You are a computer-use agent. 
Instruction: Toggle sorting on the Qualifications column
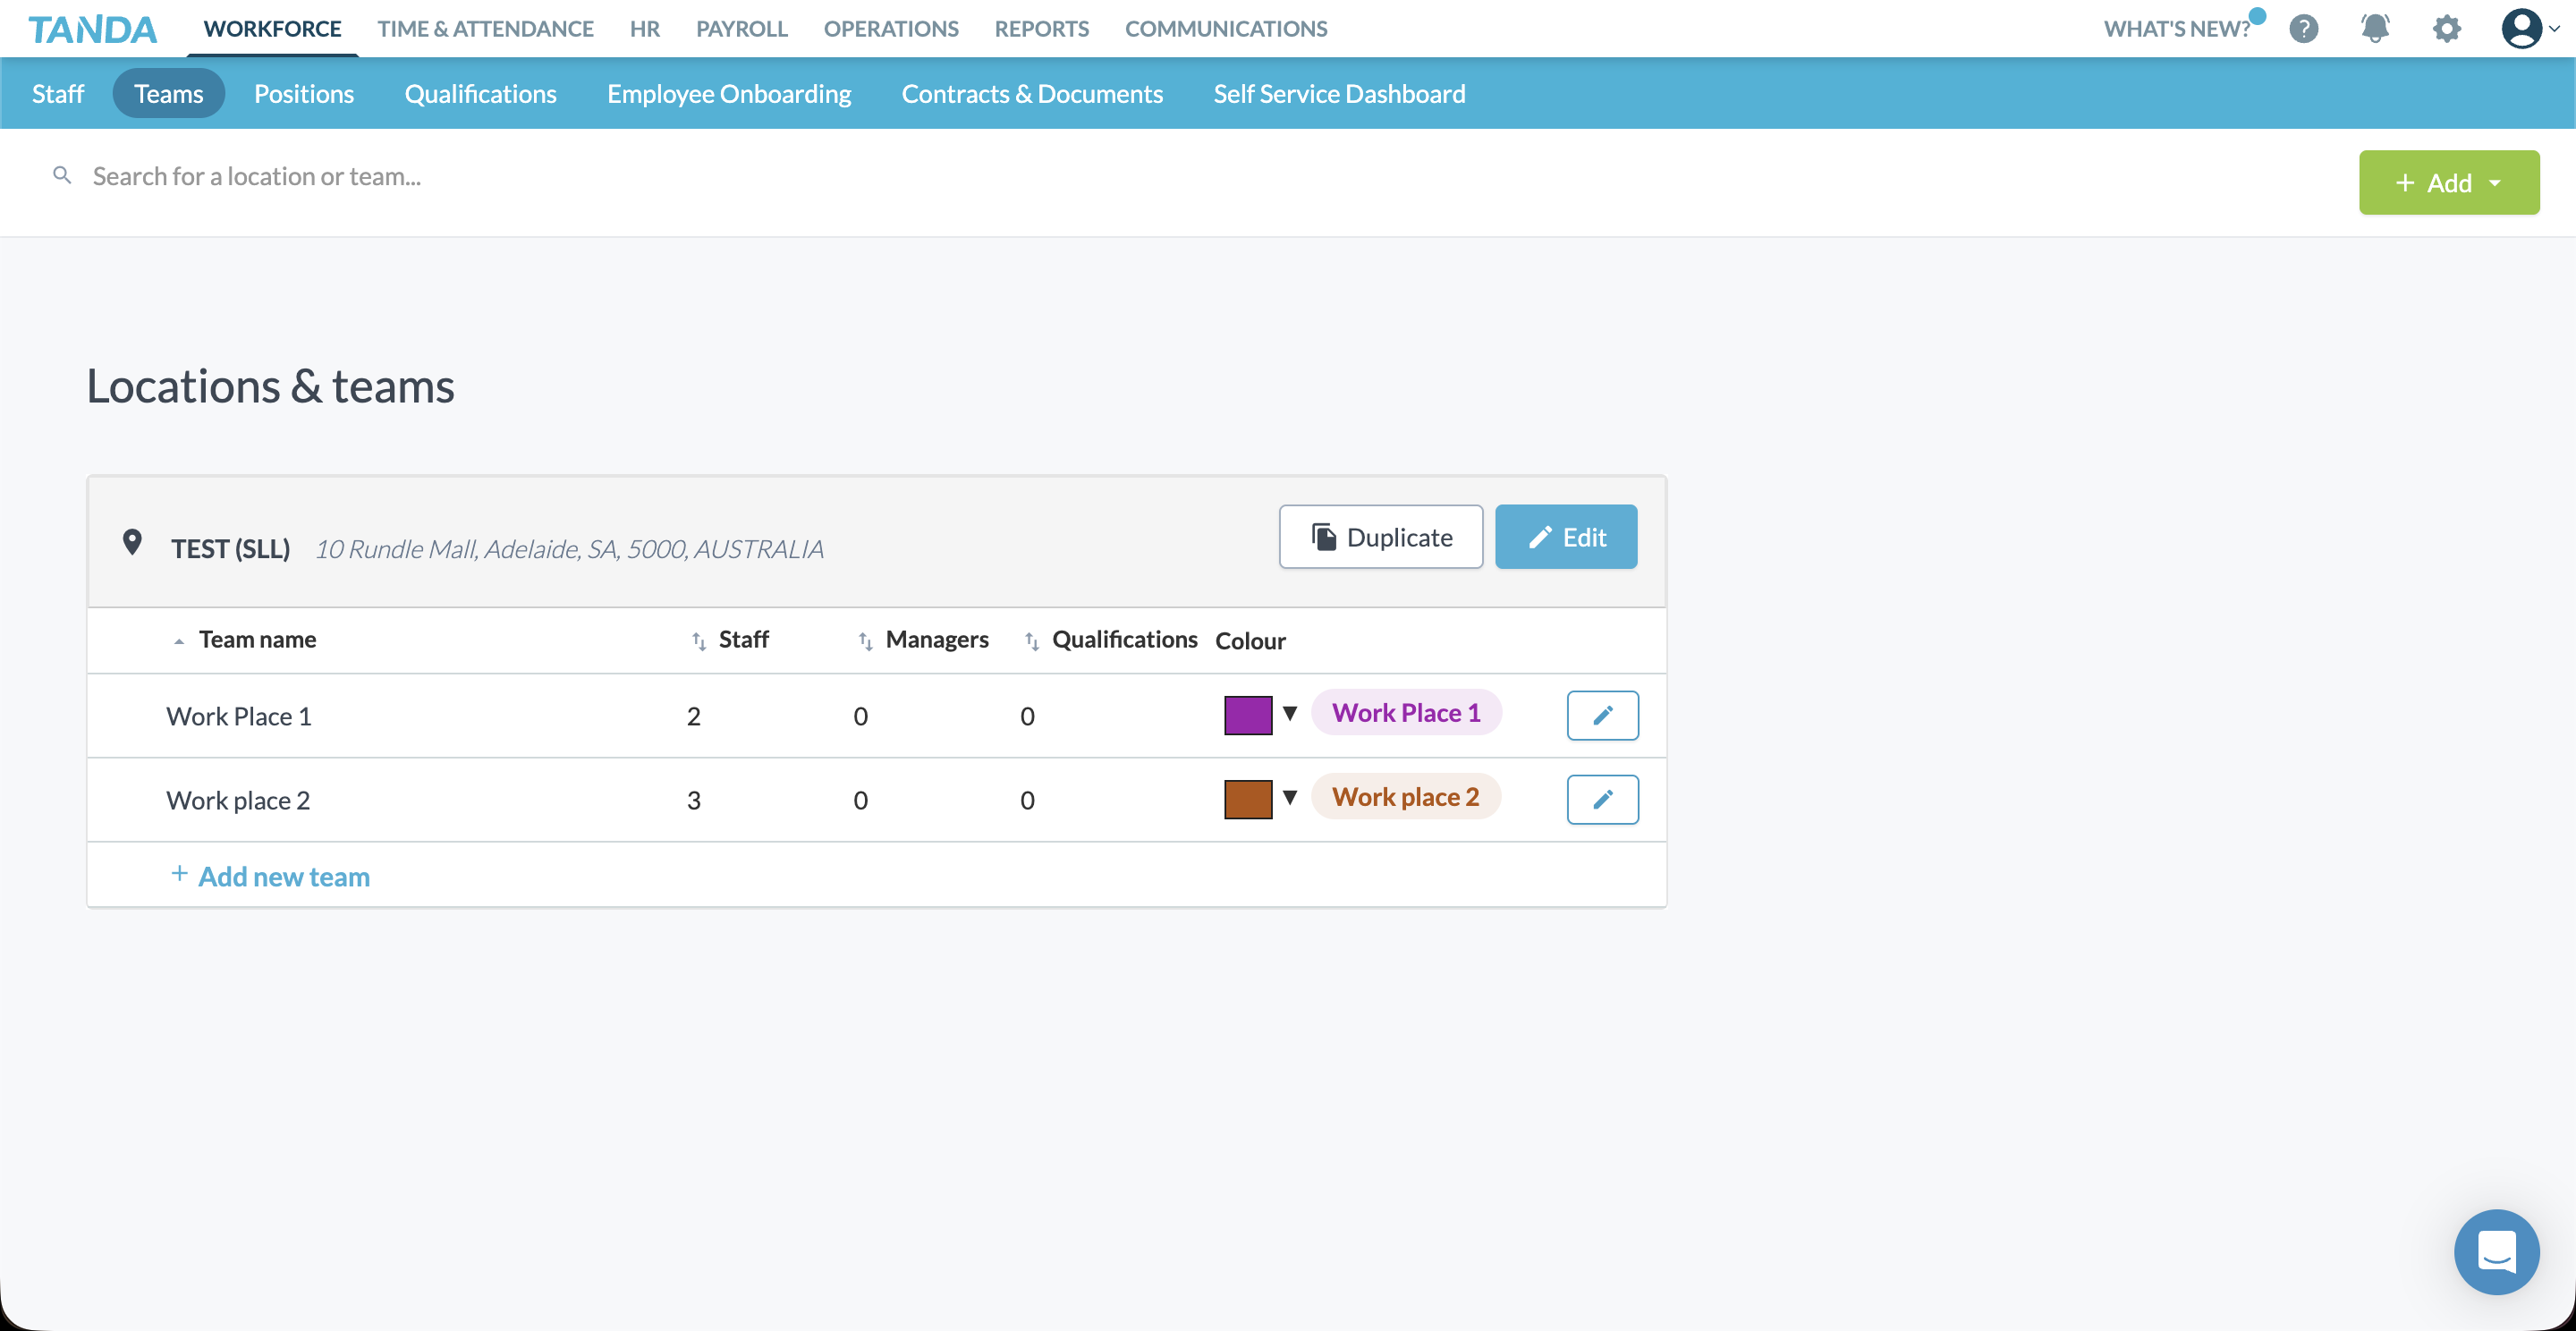1032,641
